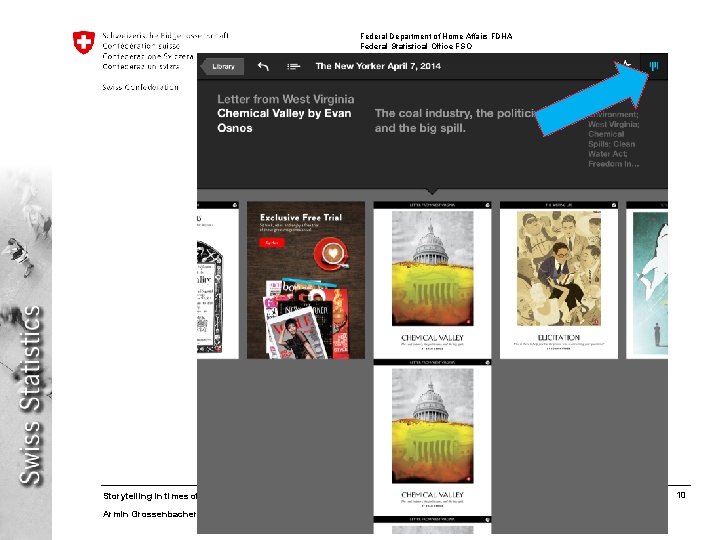The image size is (720, 540).
Task: Click the 'West Virginia; Chemical Spills' keyword list
Action: [613, 139]
